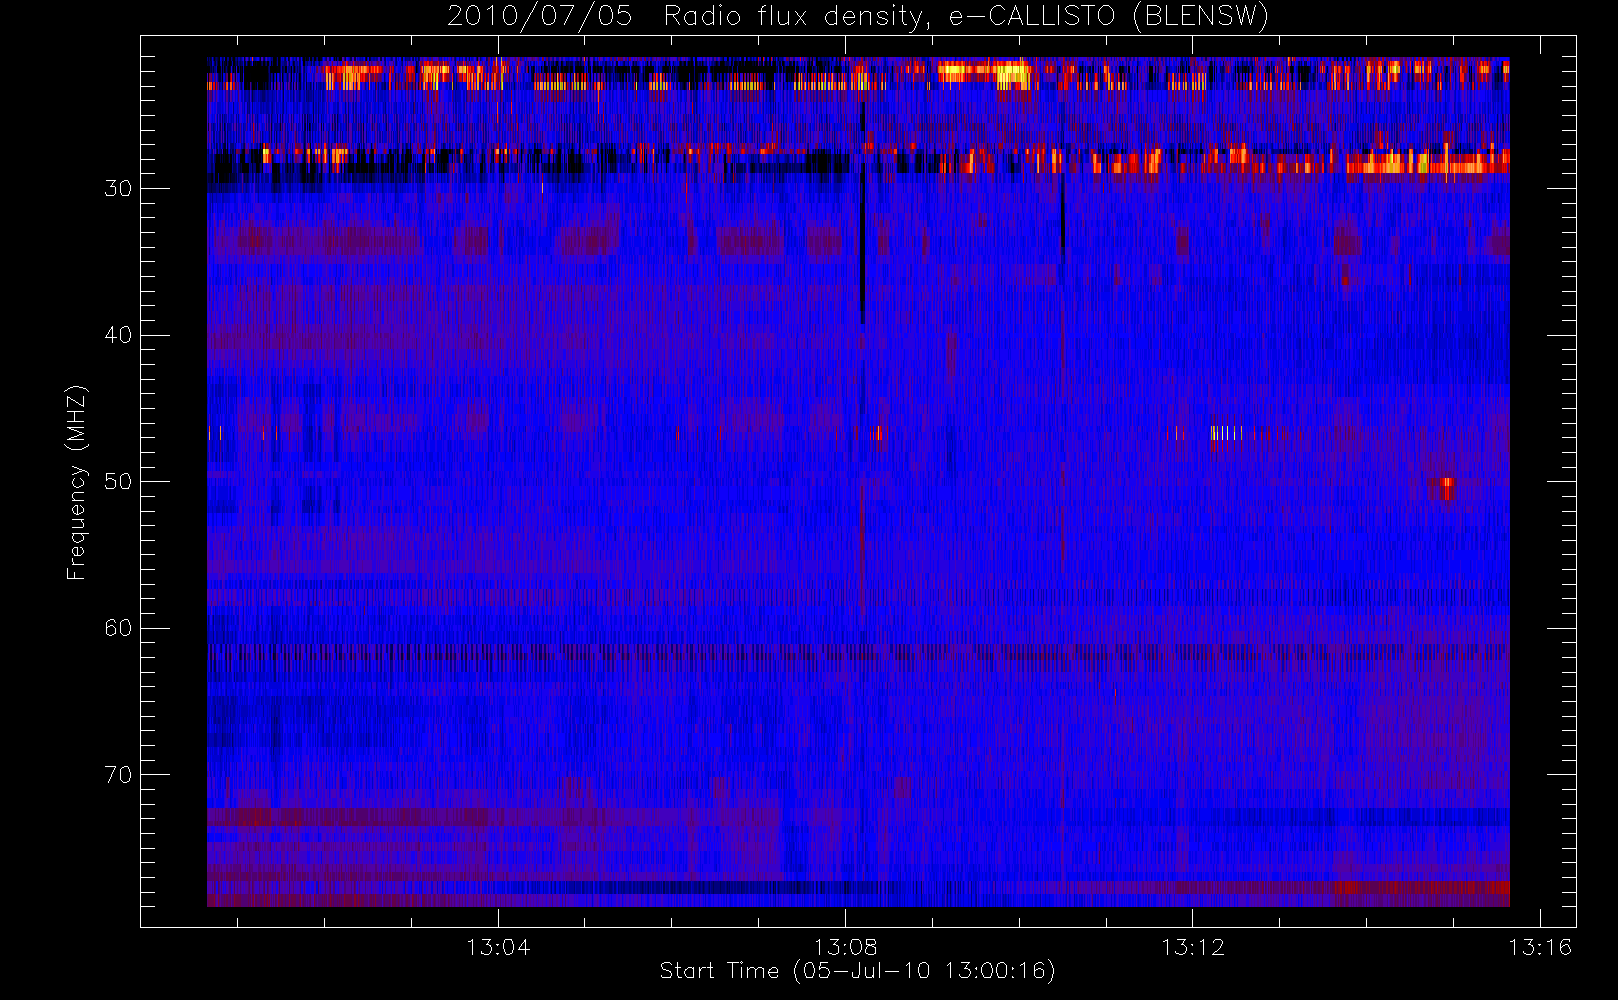Click the 60 MHz frequency tick label
Viewport: 1618px width, 1000px height.
(x=118, y=628)
